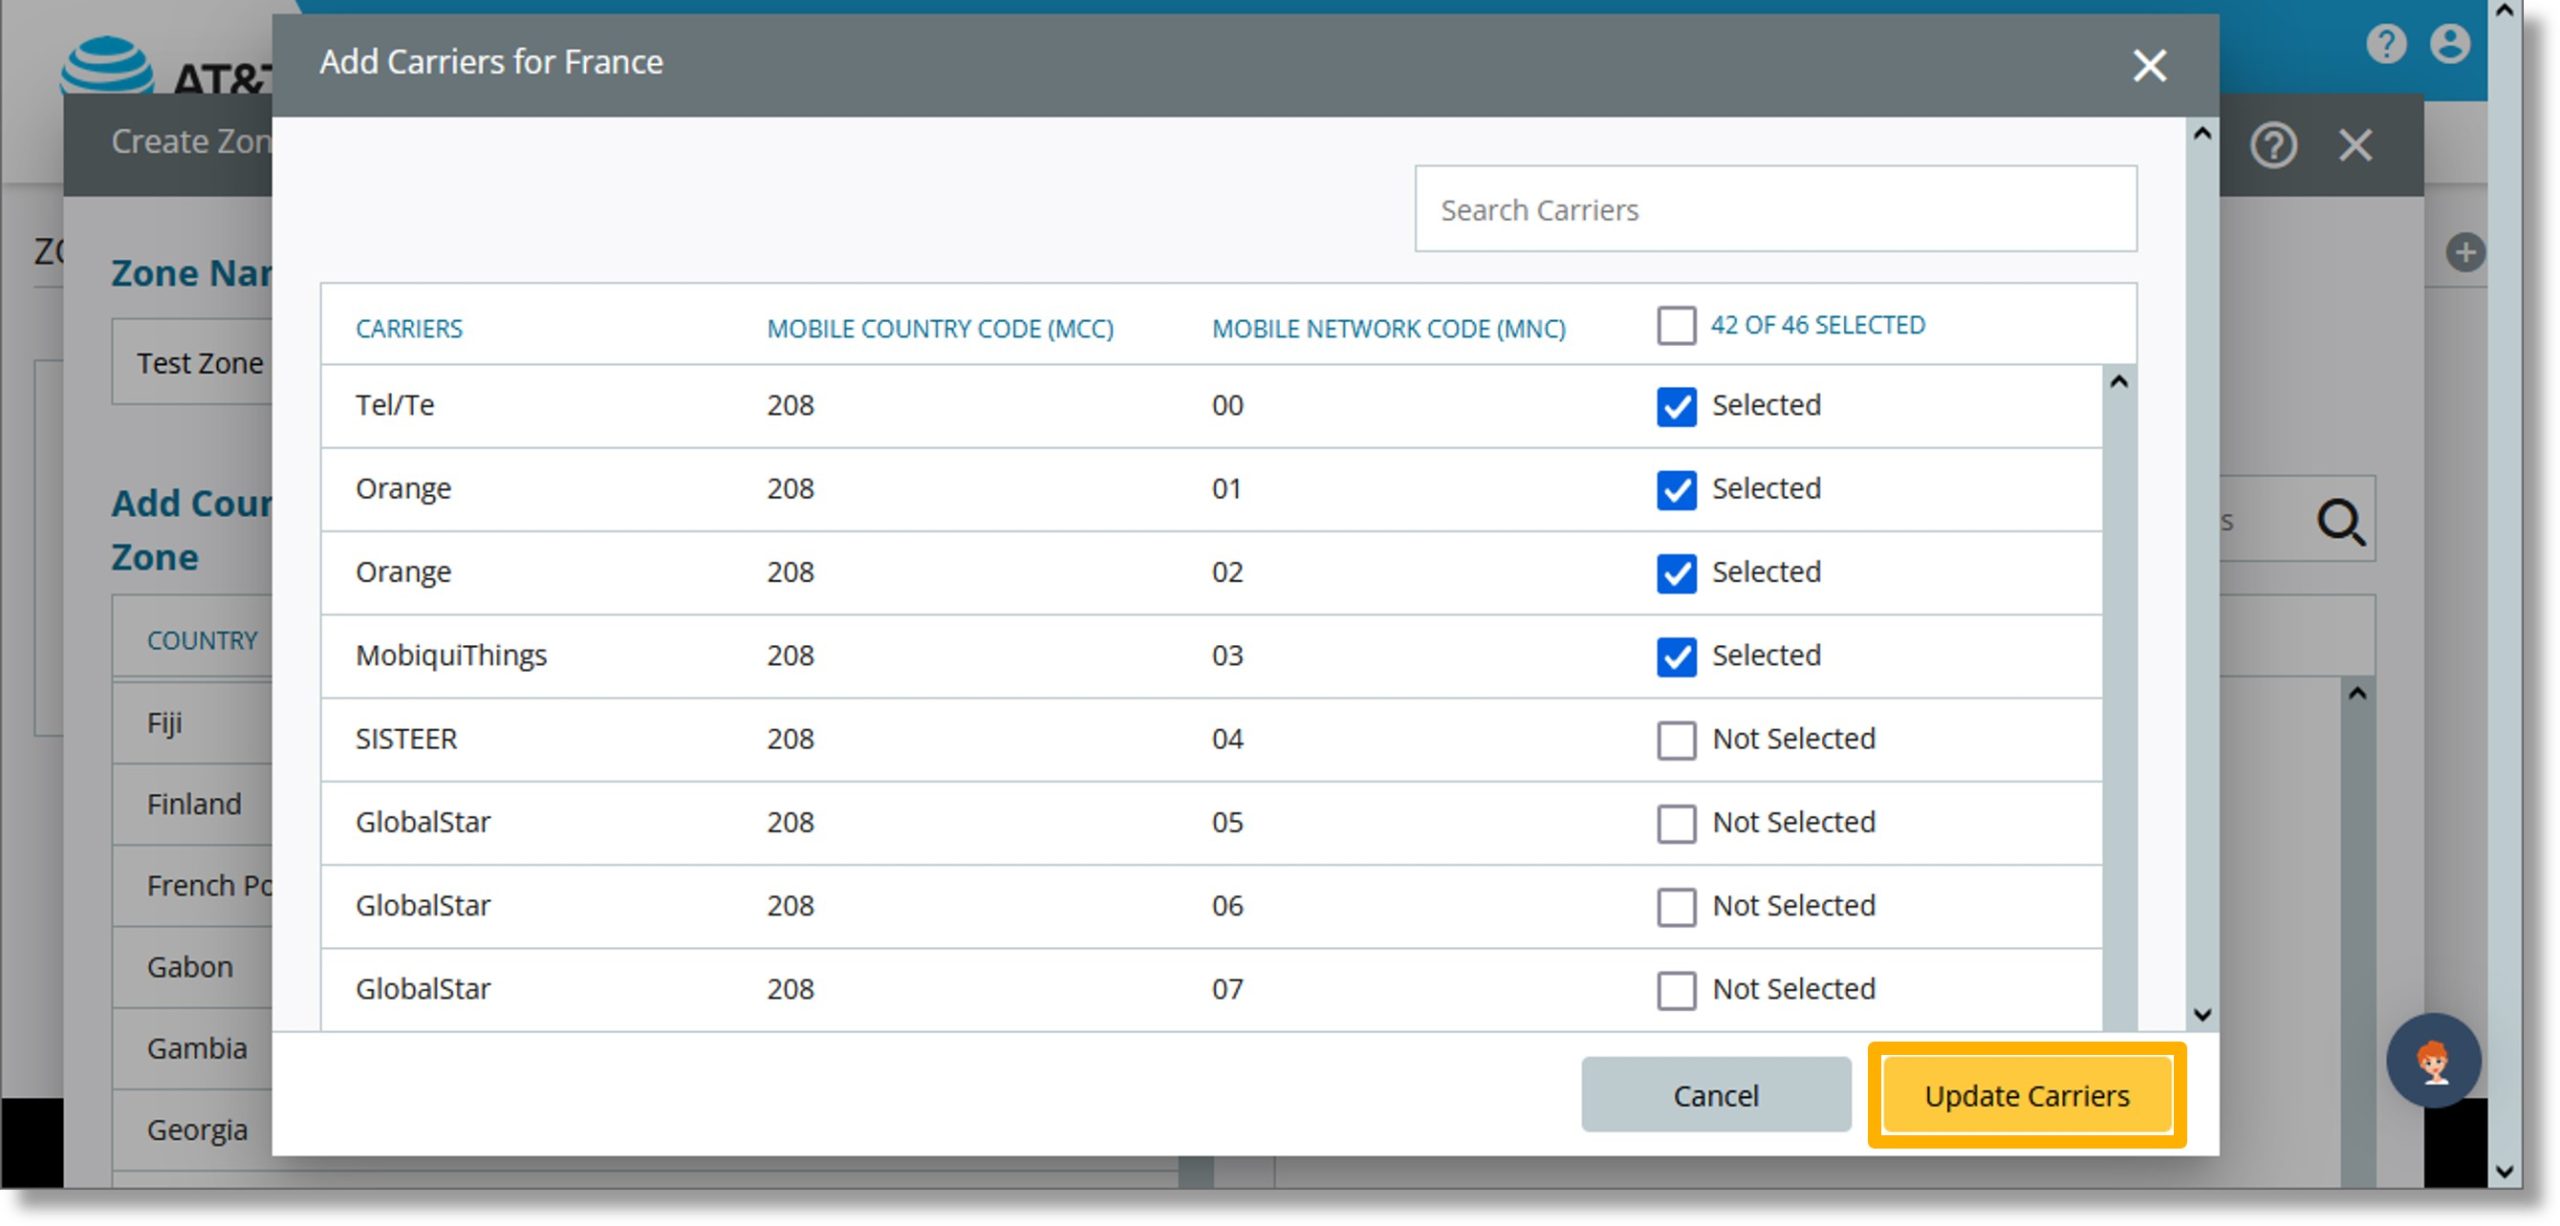Select the GlobalStar MNC 07 checkbox
2560x1226 pixels.
coord(1676,991)
